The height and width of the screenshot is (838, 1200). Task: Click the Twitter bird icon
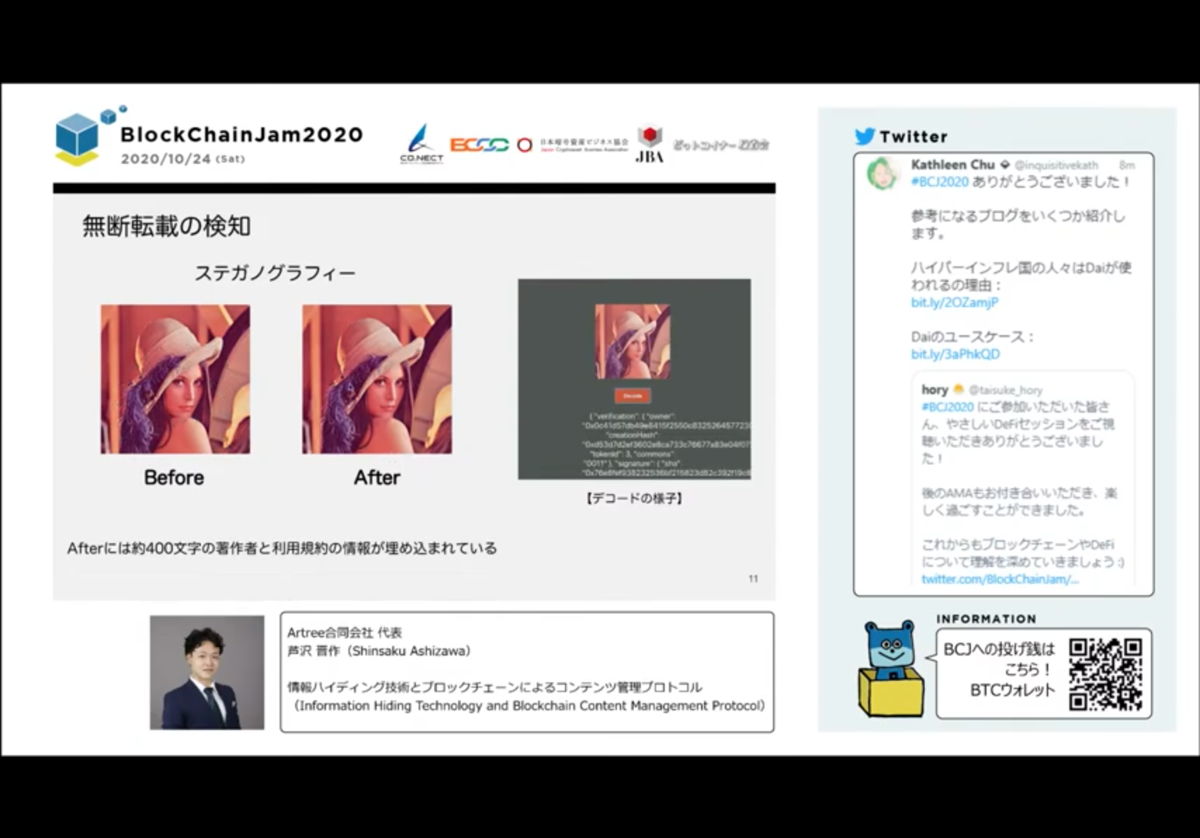click(864, 136)
